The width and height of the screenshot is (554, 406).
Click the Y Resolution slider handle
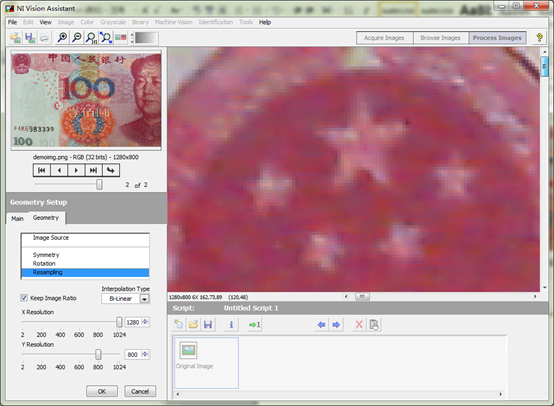(x=98, y=354)
